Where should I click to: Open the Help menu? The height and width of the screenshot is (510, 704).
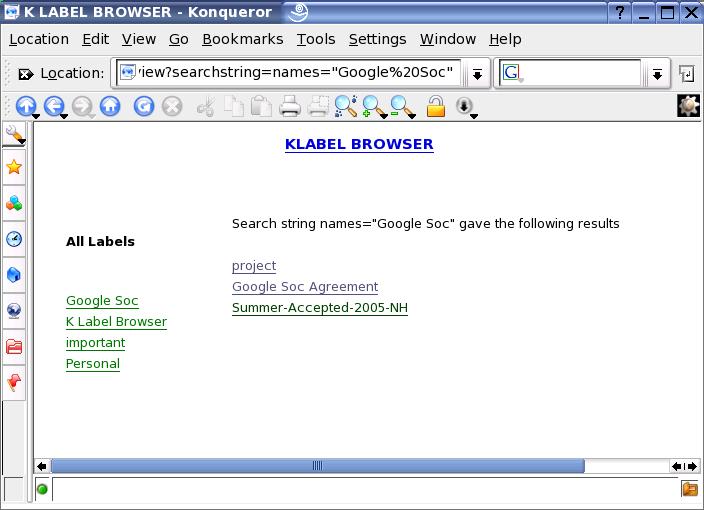pos(506,40)
